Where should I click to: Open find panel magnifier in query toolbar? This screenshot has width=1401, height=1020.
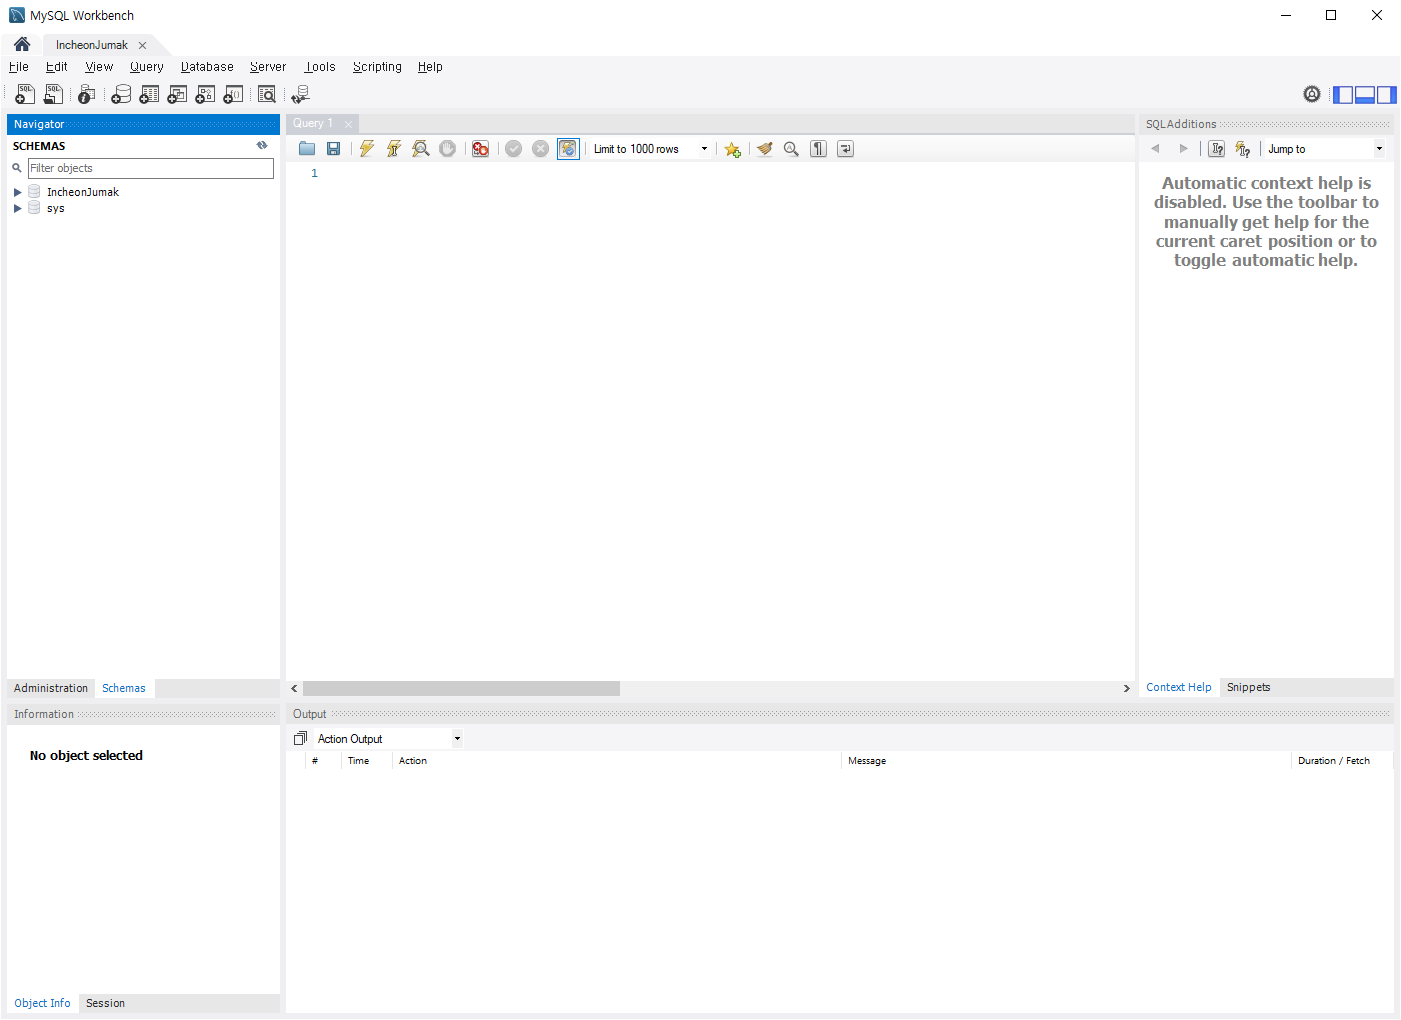(x=791, y=149)
